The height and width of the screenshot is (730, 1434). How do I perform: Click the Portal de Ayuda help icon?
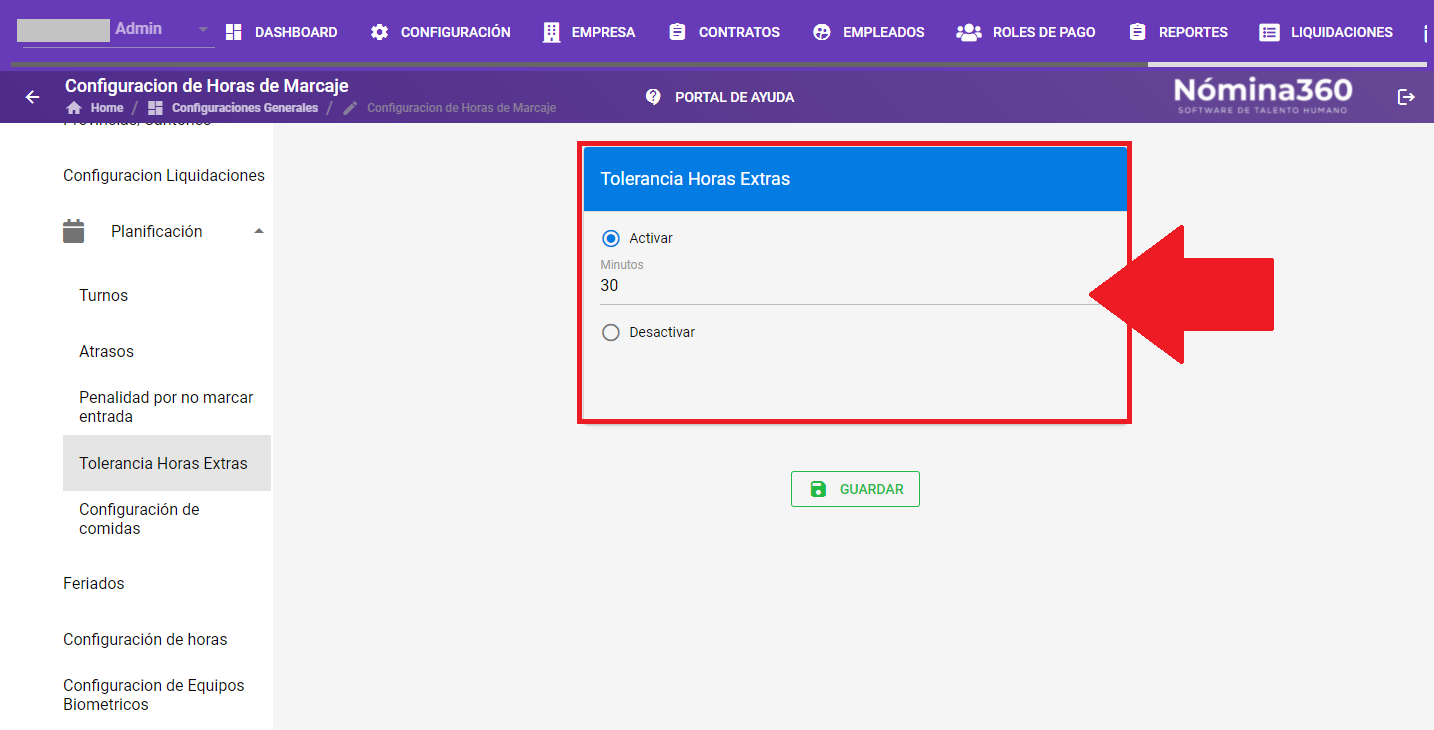point(653,97)
